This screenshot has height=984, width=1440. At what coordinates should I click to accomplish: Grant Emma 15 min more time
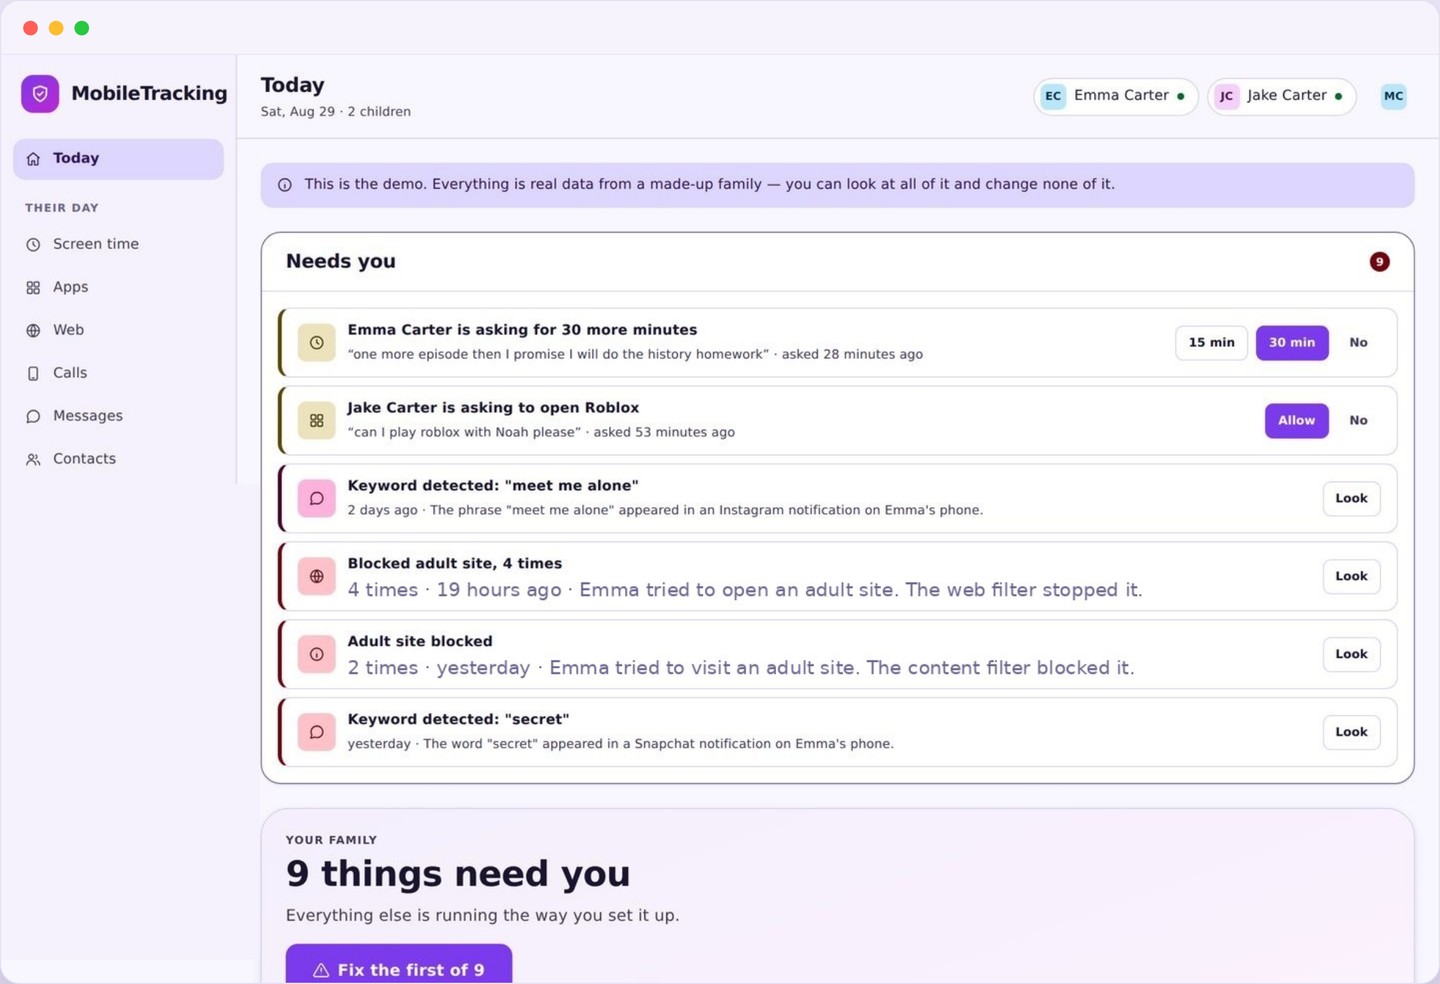point(1211,343)
